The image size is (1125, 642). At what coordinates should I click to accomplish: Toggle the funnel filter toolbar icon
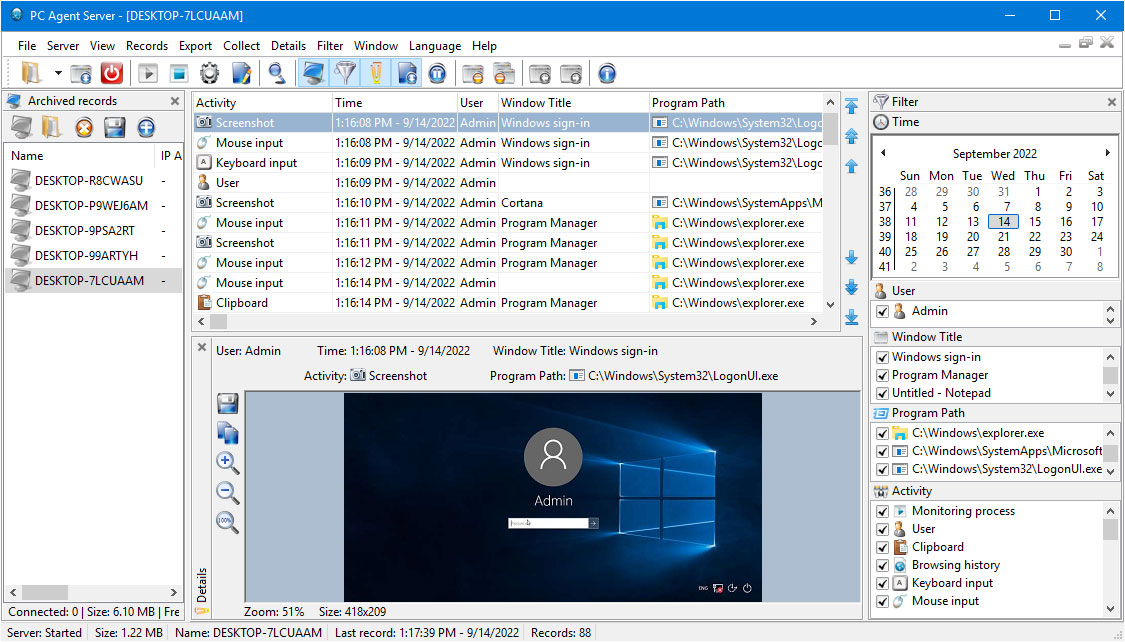click(344, 73)
